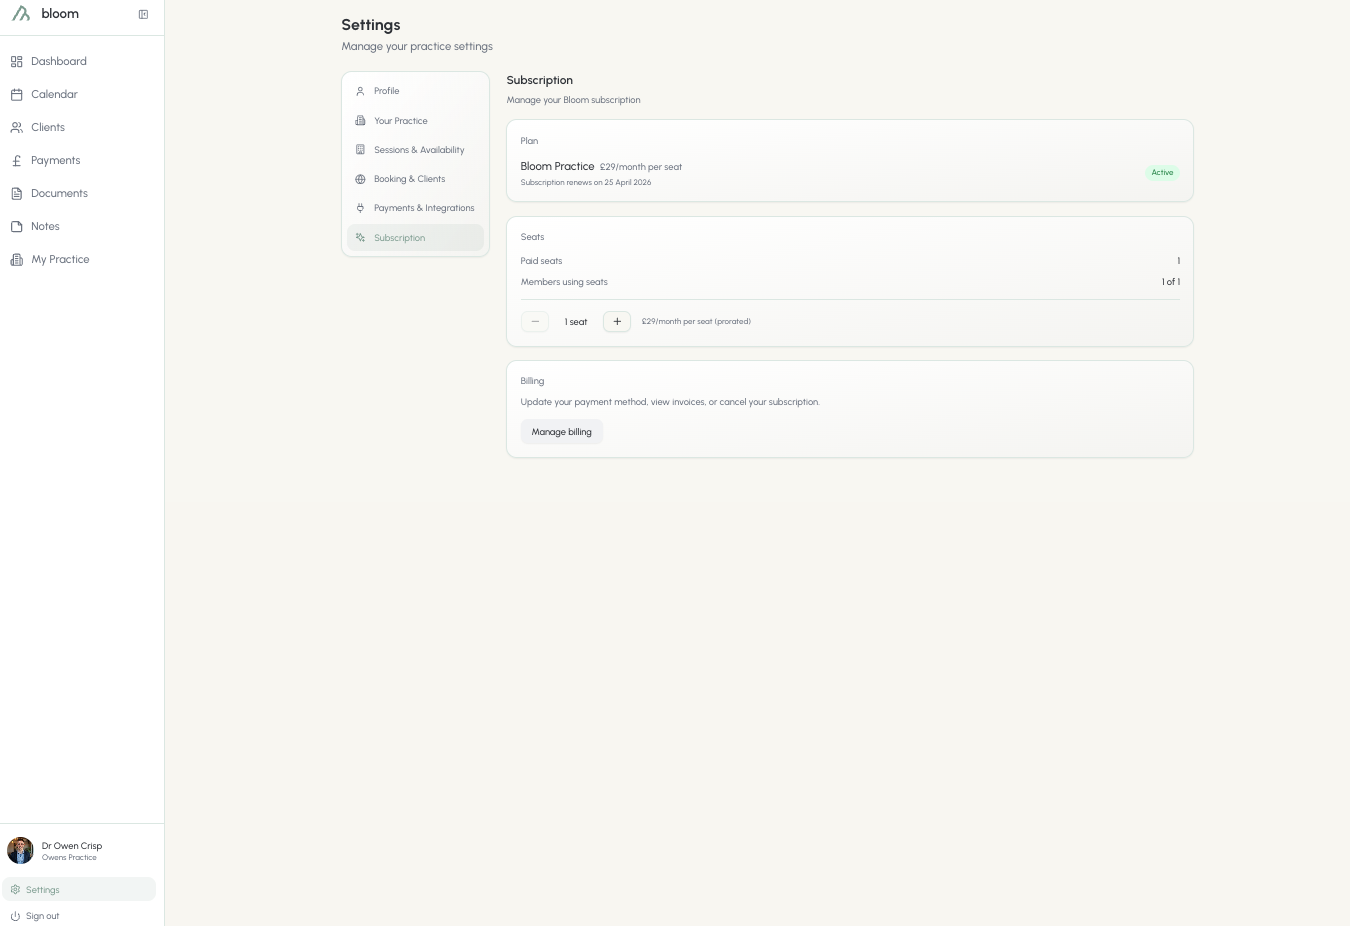Click the Payments pound sign icon
This screenshot has height=926, width=1350.
(17, 161)
